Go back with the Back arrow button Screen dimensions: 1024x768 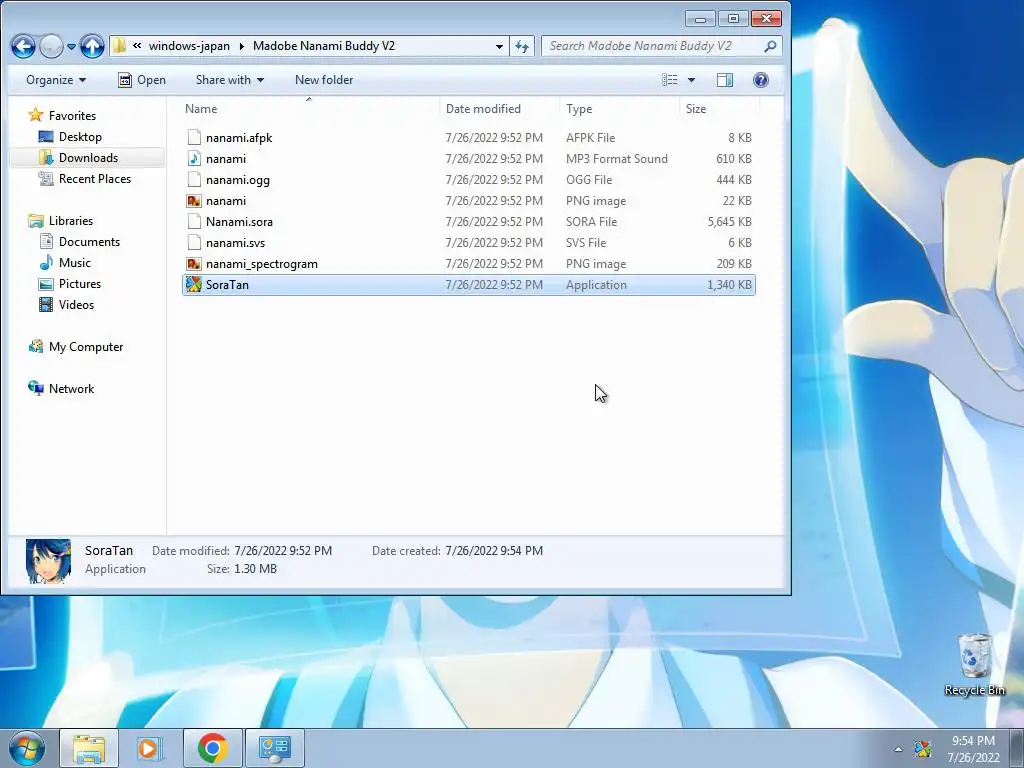23,46
